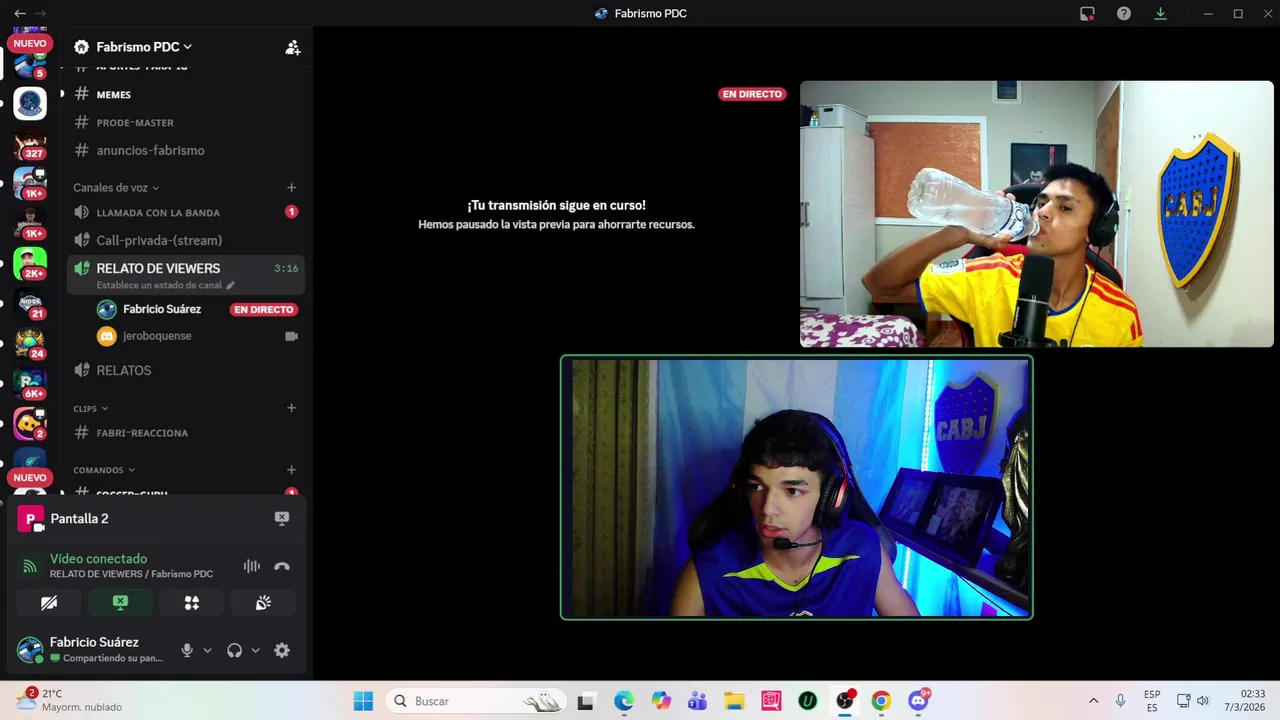This screenshot has width=1280, height=720.
Task: Add channel to COMANDOS category
Action: coord(291,470)
